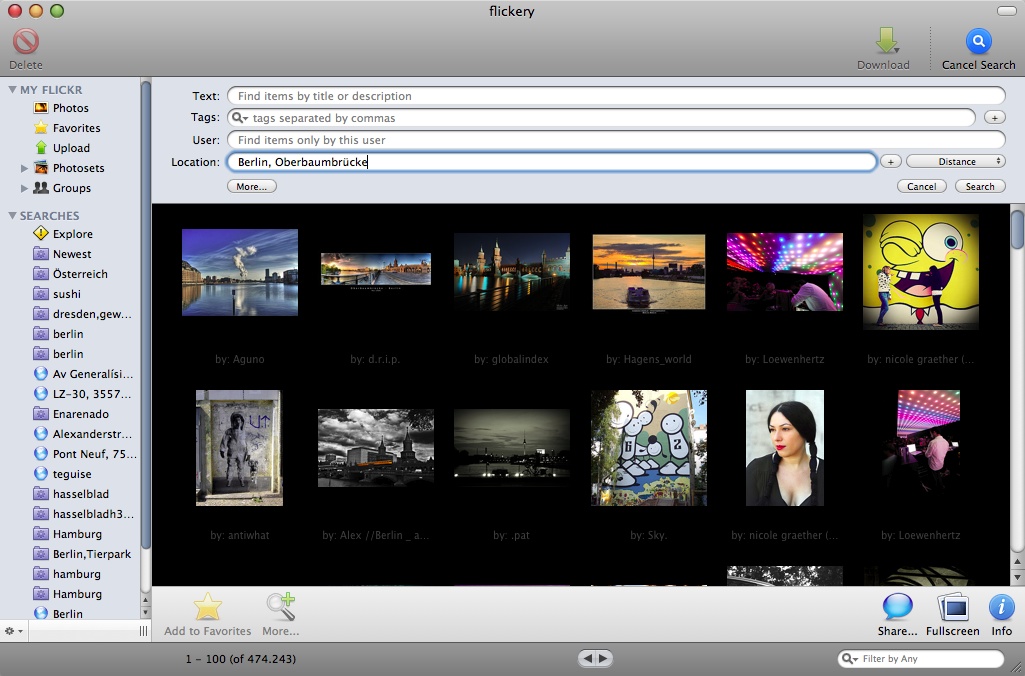Select Explore in the searches list

pyautogui.click(x=72, y=234)
